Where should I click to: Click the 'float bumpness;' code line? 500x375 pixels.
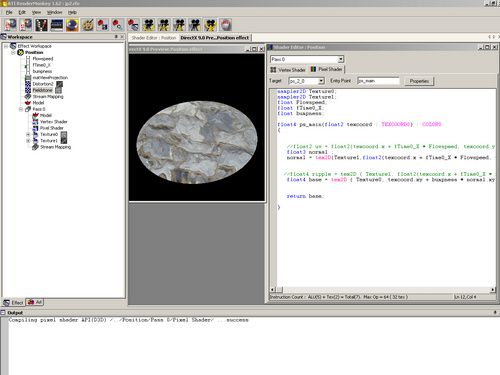(x=300, y=113)
